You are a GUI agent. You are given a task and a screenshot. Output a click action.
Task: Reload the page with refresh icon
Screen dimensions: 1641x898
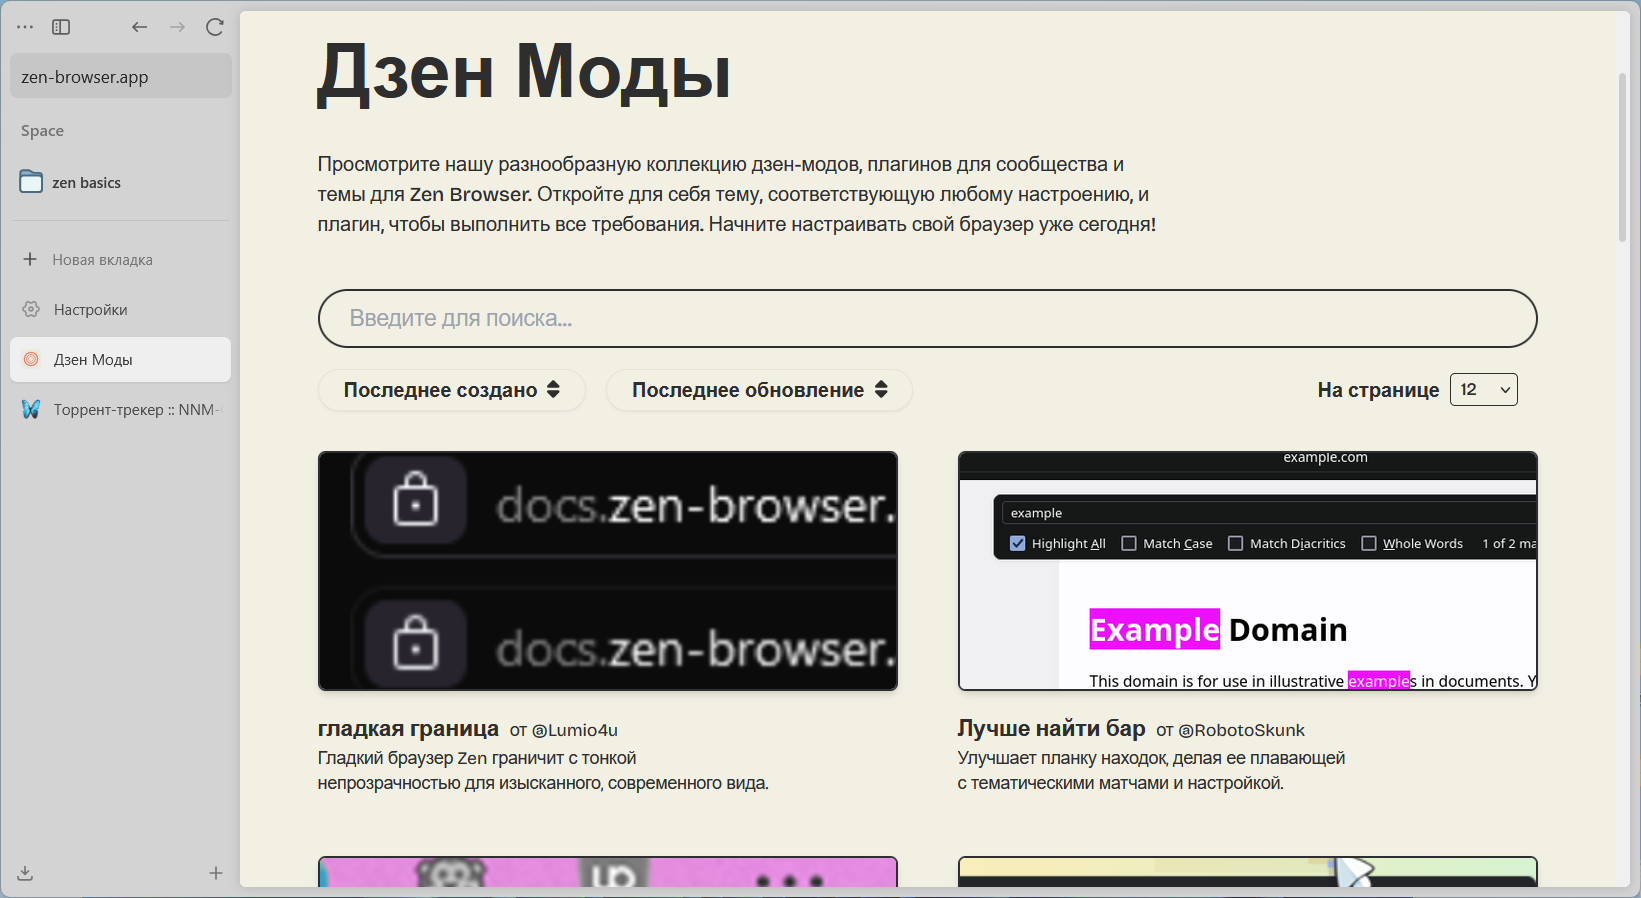pyautogui.click(x=214, y=27)
